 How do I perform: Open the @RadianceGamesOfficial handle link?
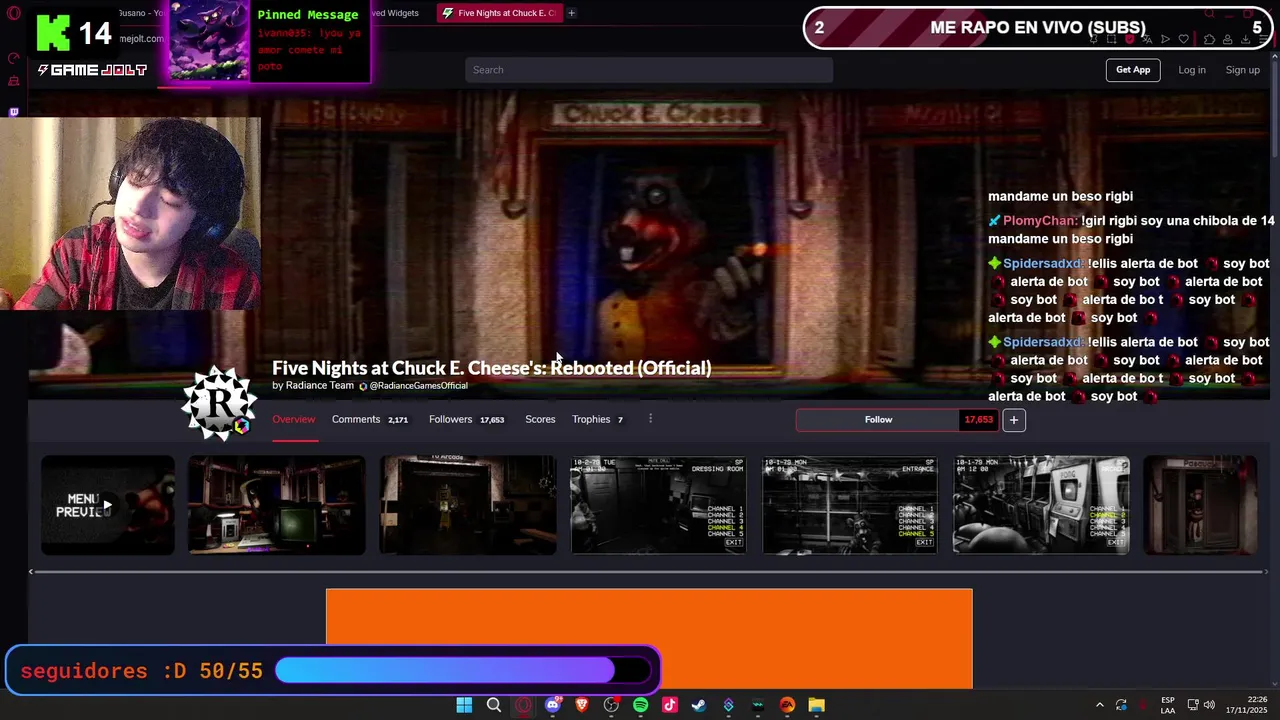click(418, 386)
